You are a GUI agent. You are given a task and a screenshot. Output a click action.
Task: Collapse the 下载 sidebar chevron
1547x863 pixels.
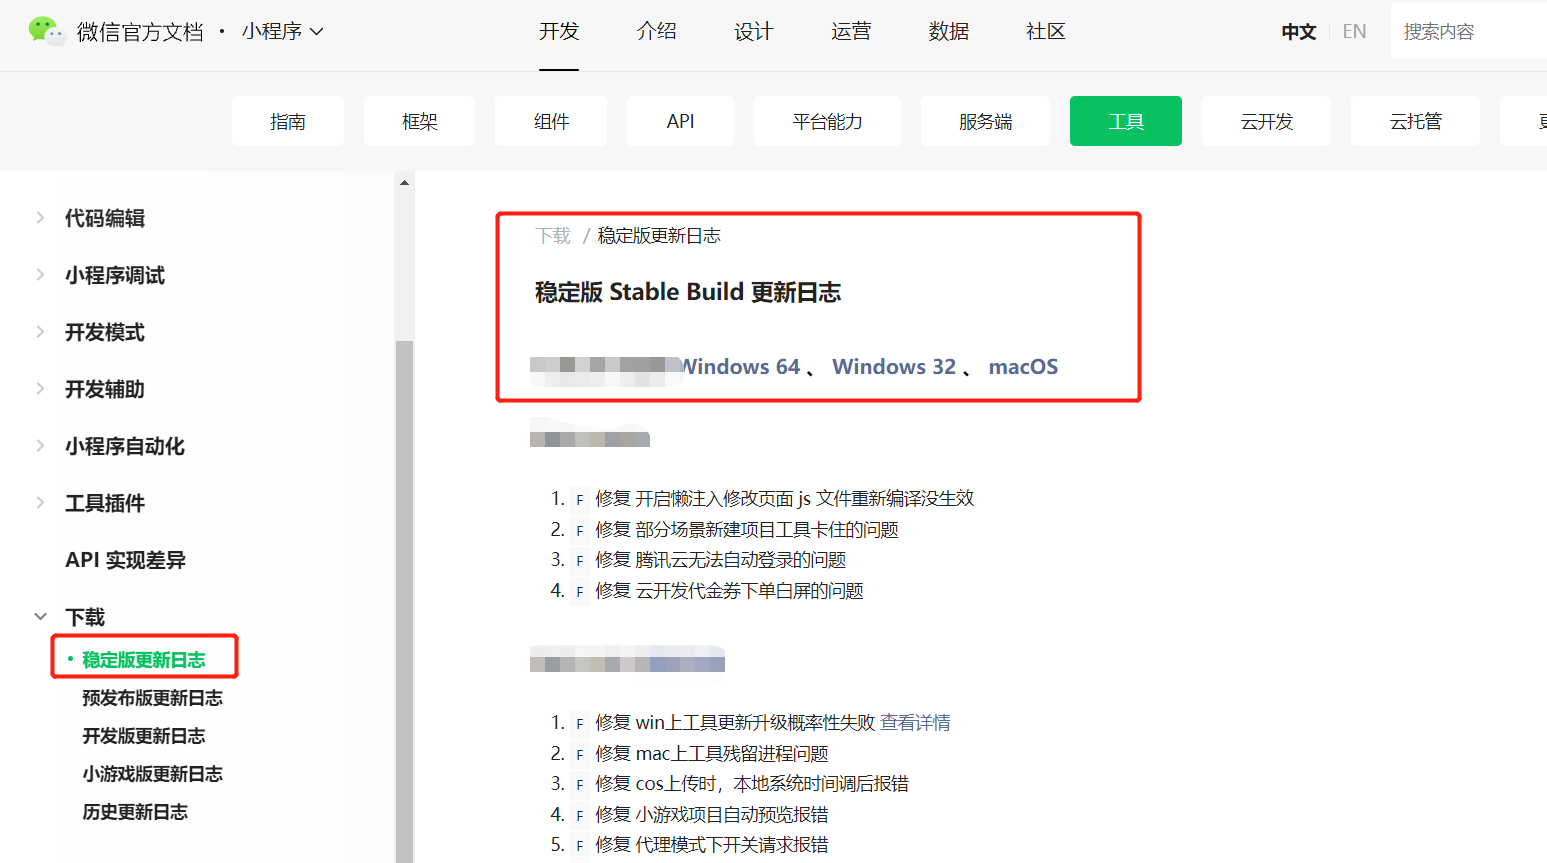coord(40,617)
